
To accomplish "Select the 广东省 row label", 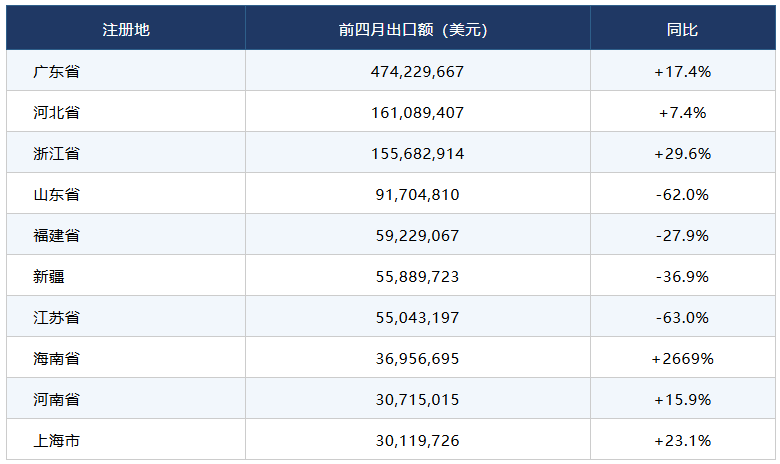I will point(57,72).
